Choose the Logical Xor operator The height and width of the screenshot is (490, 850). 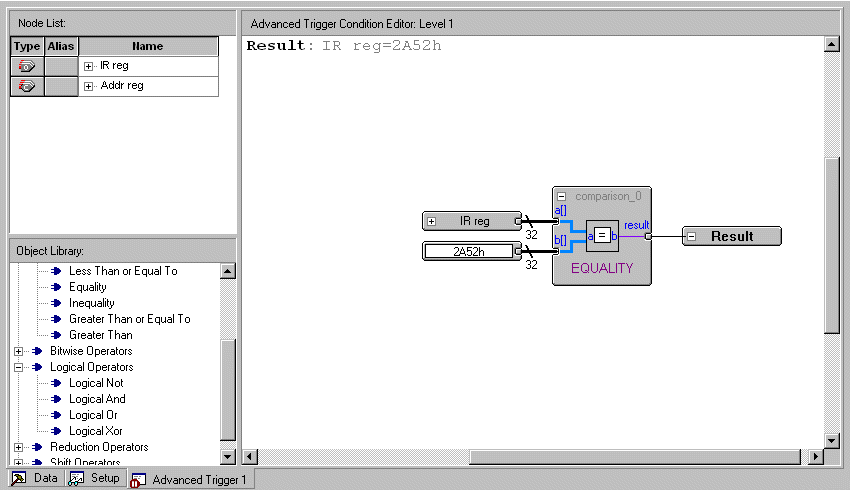(x=96, y=431)
